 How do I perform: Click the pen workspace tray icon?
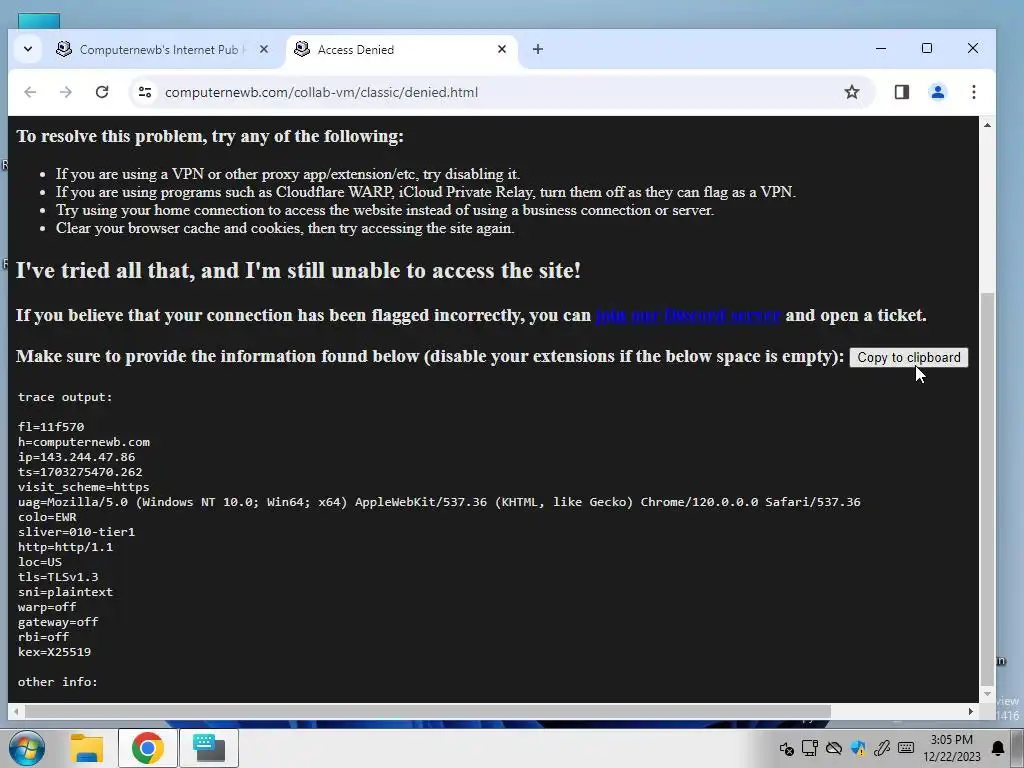pyautogui.click(x=882, y=748)
